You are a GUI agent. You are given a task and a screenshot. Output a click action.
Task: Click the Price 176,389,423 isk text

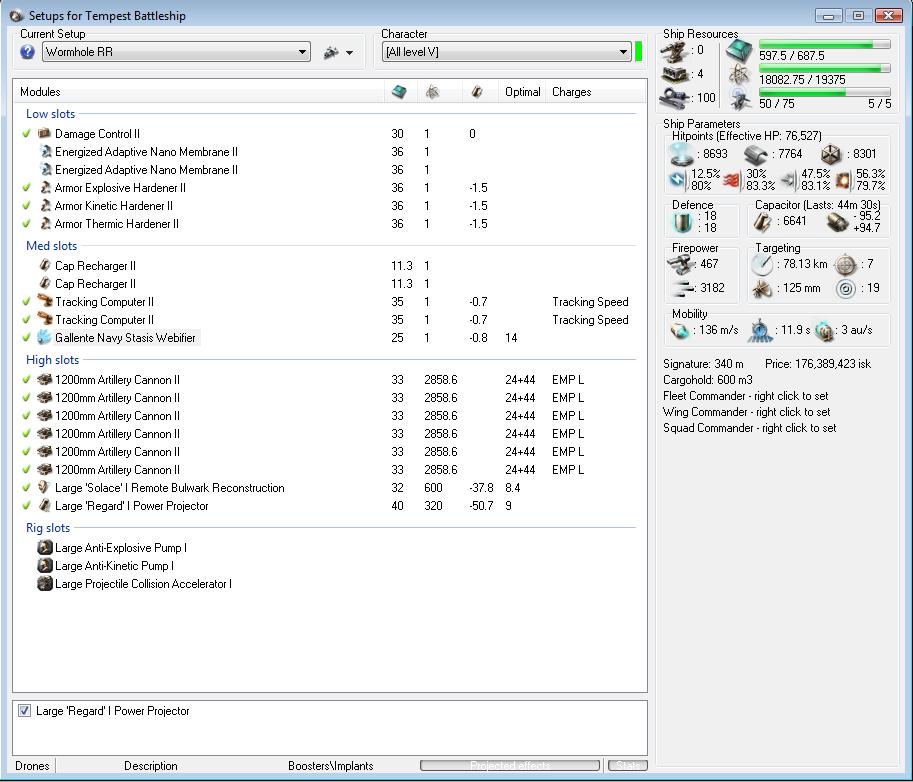point(818,364)
